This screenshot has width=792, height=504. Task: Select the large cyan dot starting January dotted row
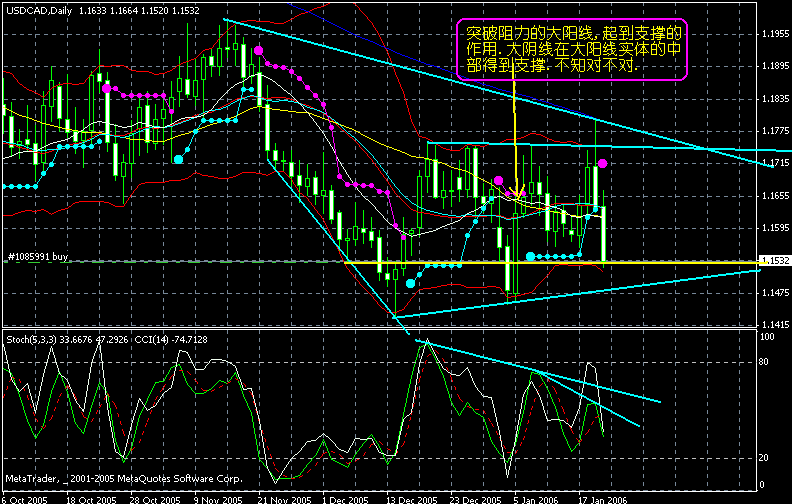[x=530, y=257]
